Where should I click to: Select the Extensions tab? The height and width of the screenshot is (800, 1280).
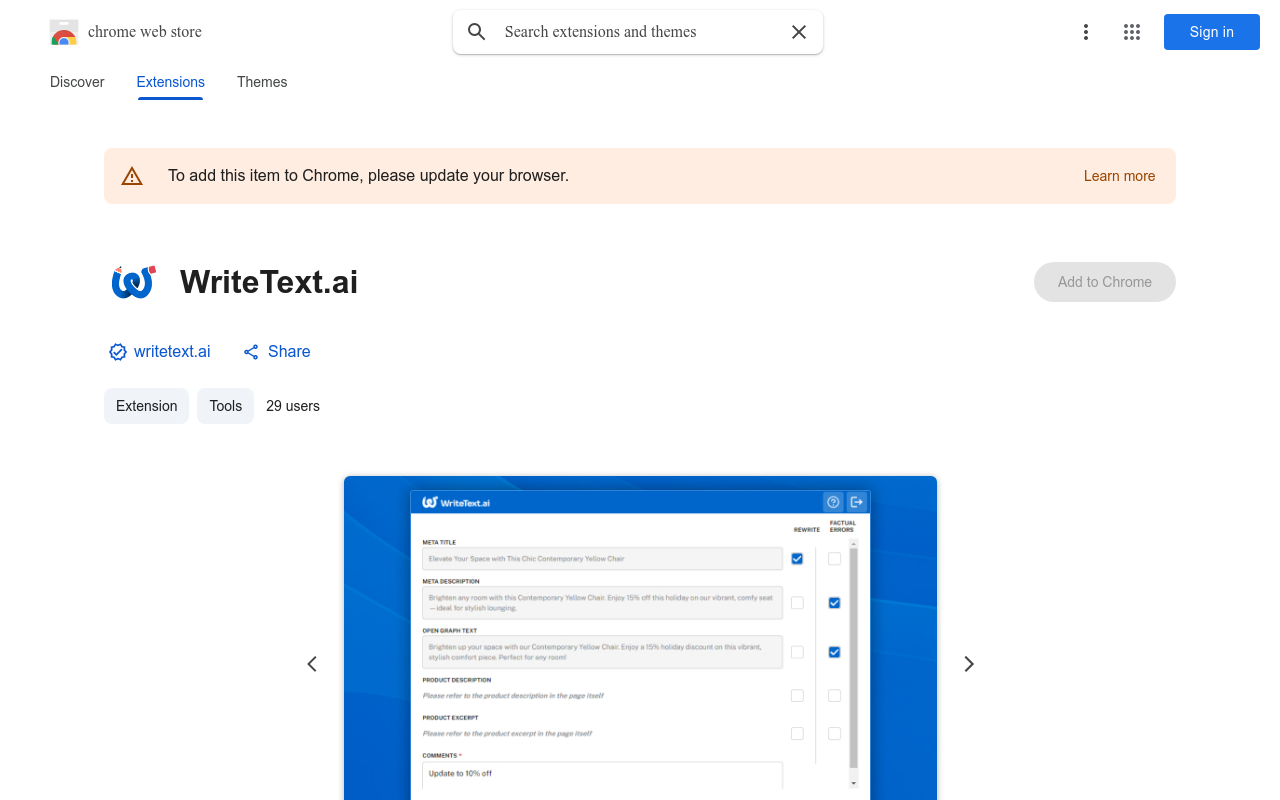tap(171, 82)
